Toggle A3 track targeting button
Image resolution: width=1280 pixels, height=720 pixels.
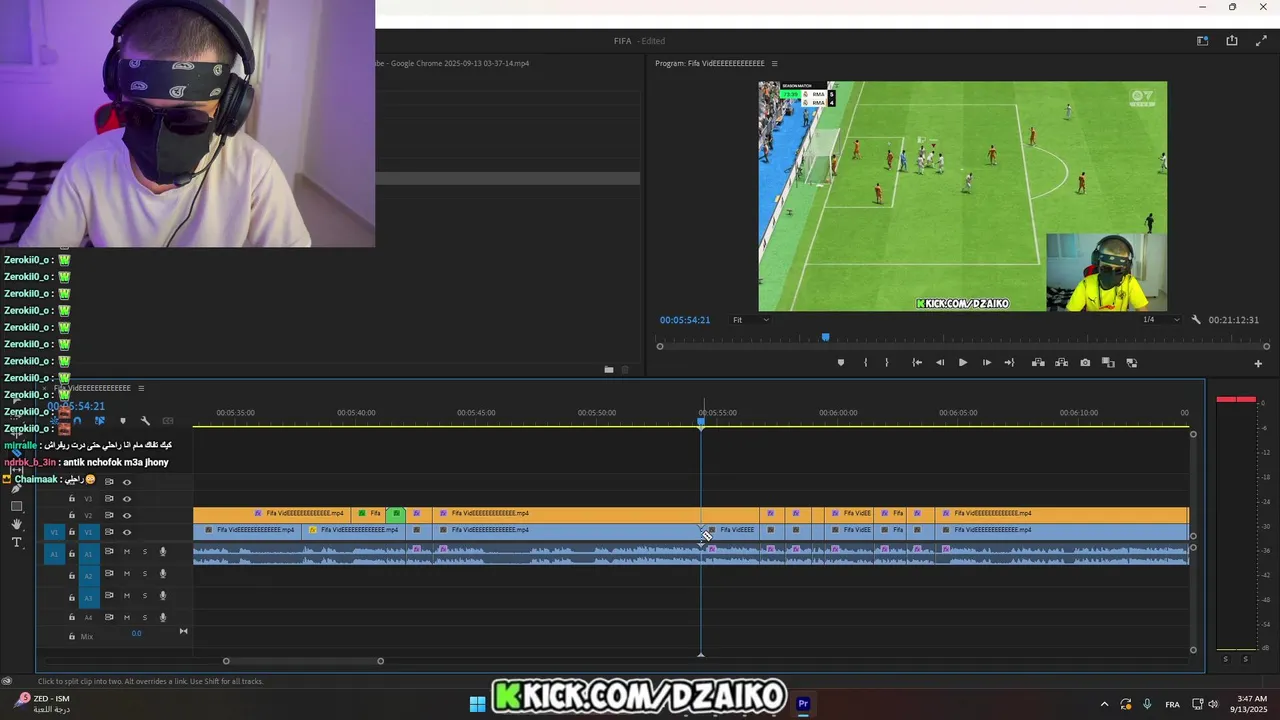coord(88,597)
